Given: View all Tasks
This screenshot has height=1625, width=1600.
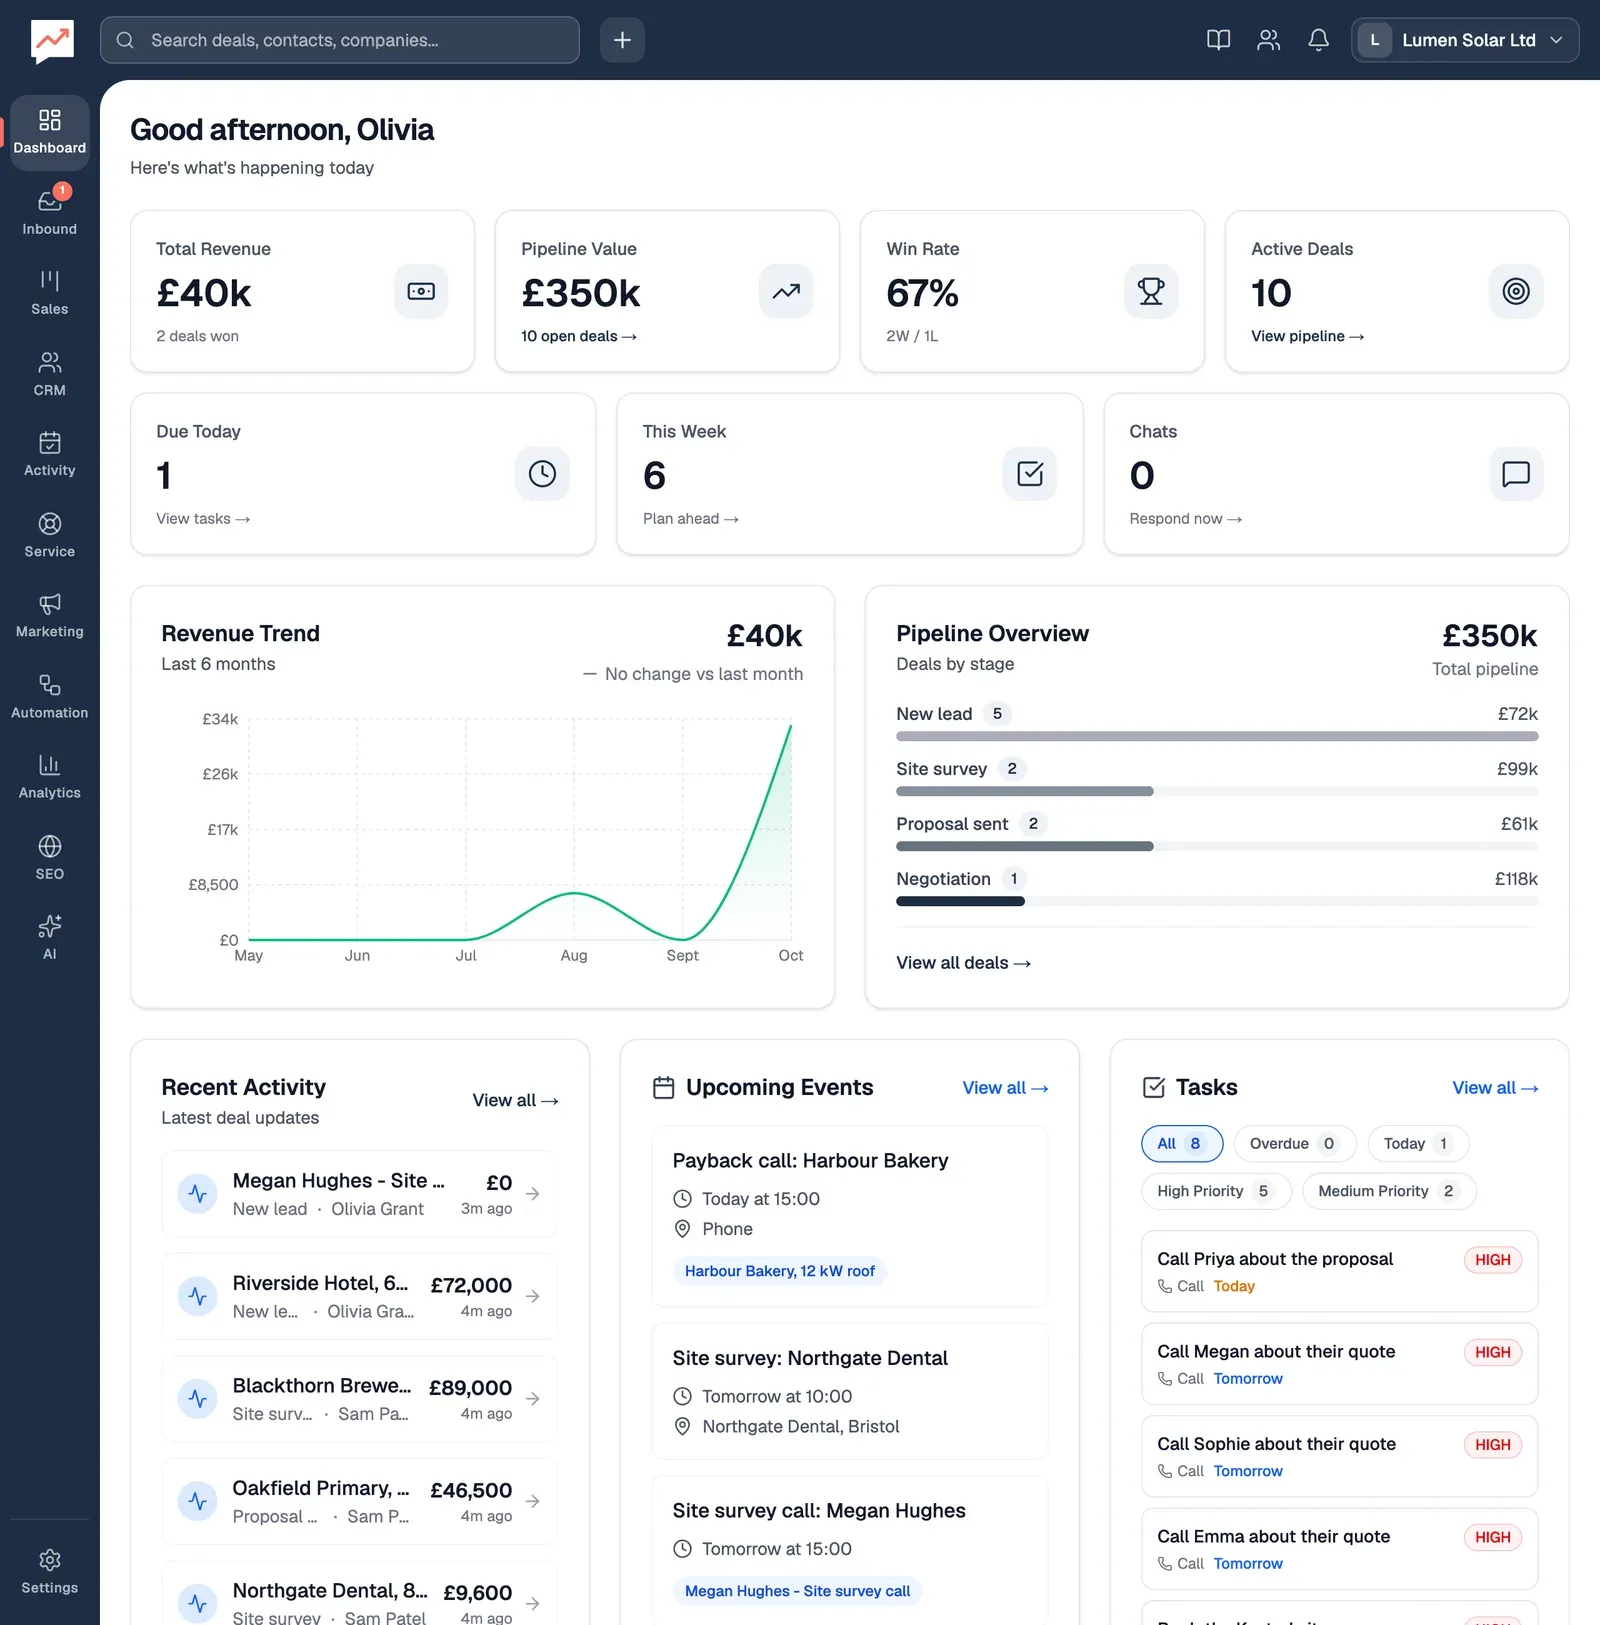Looking at the screenshot, I should 1495,1088.
